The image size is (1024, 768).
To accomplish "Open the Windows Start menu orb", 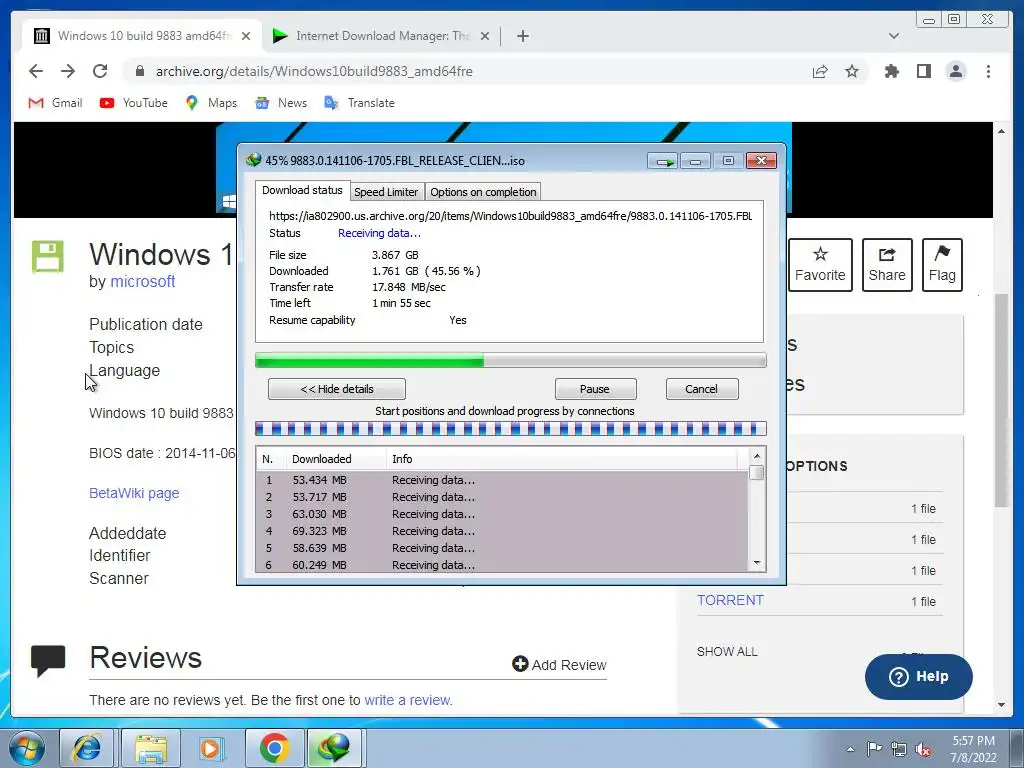I will pyautogui.click(x=26, y=748).
